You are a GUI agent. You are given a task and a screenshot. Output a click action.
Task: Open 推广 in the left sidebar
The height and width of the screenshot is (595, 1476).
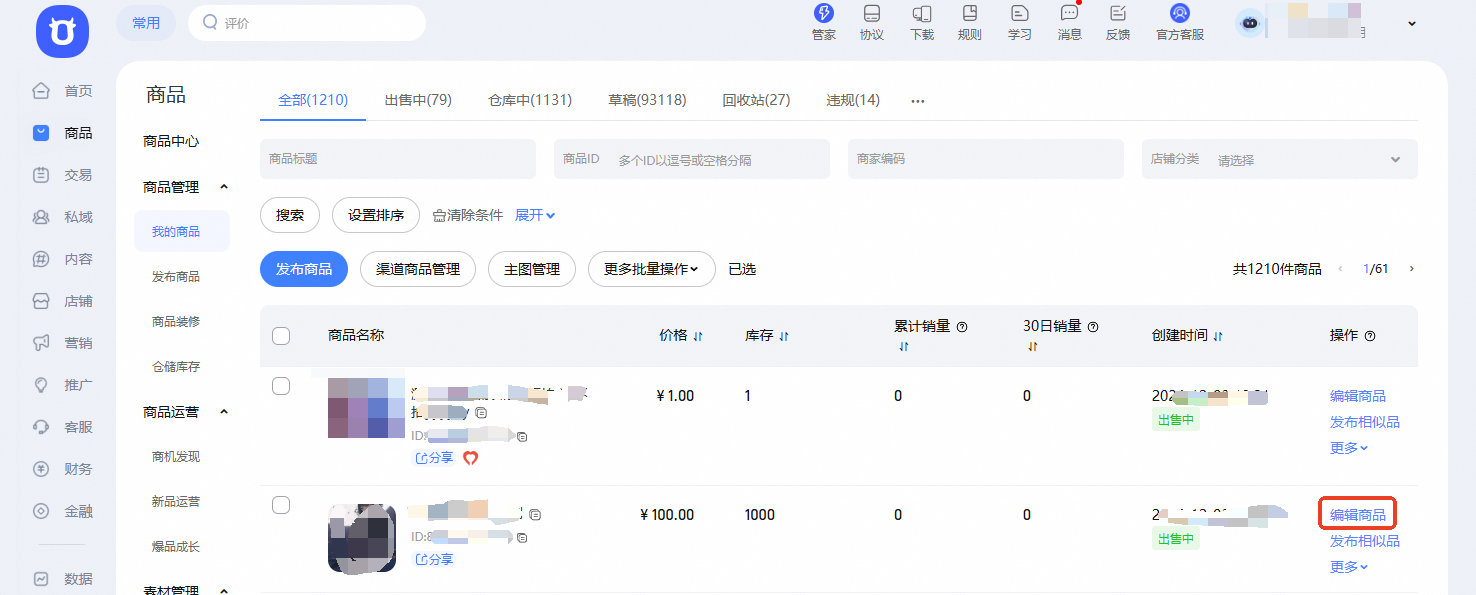point(63,385)
